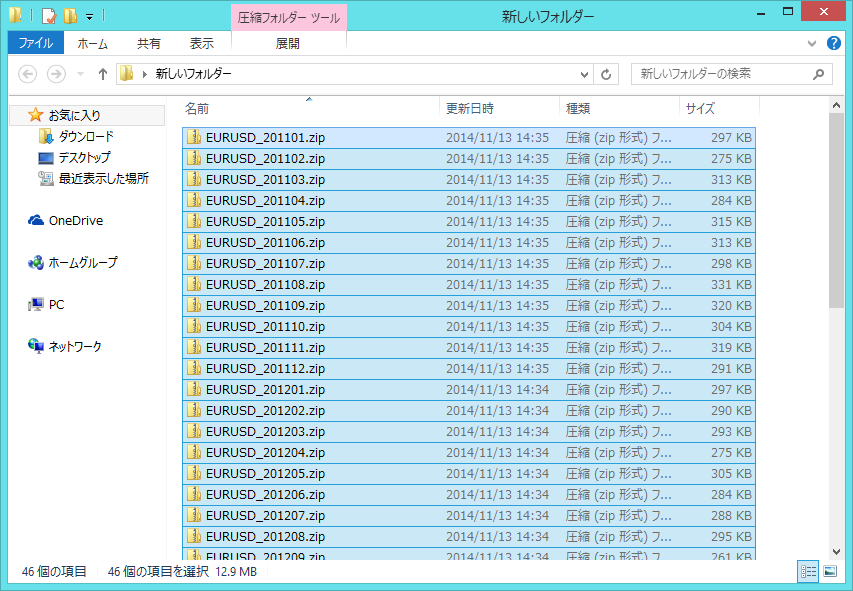Click the New Folder icon in title bar
Viewport: 853px width, 591px height.
(70, 16)
